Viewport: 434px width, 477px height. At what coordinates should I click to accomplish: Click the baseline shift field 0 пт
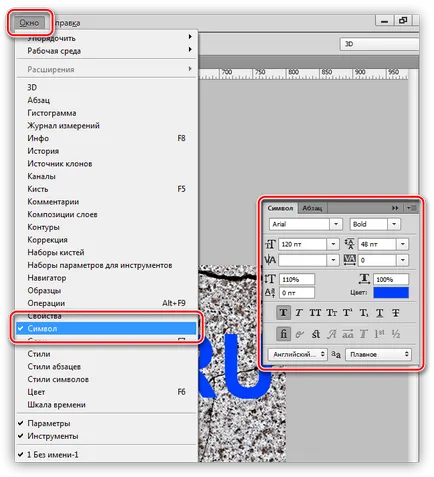point(297,293)
